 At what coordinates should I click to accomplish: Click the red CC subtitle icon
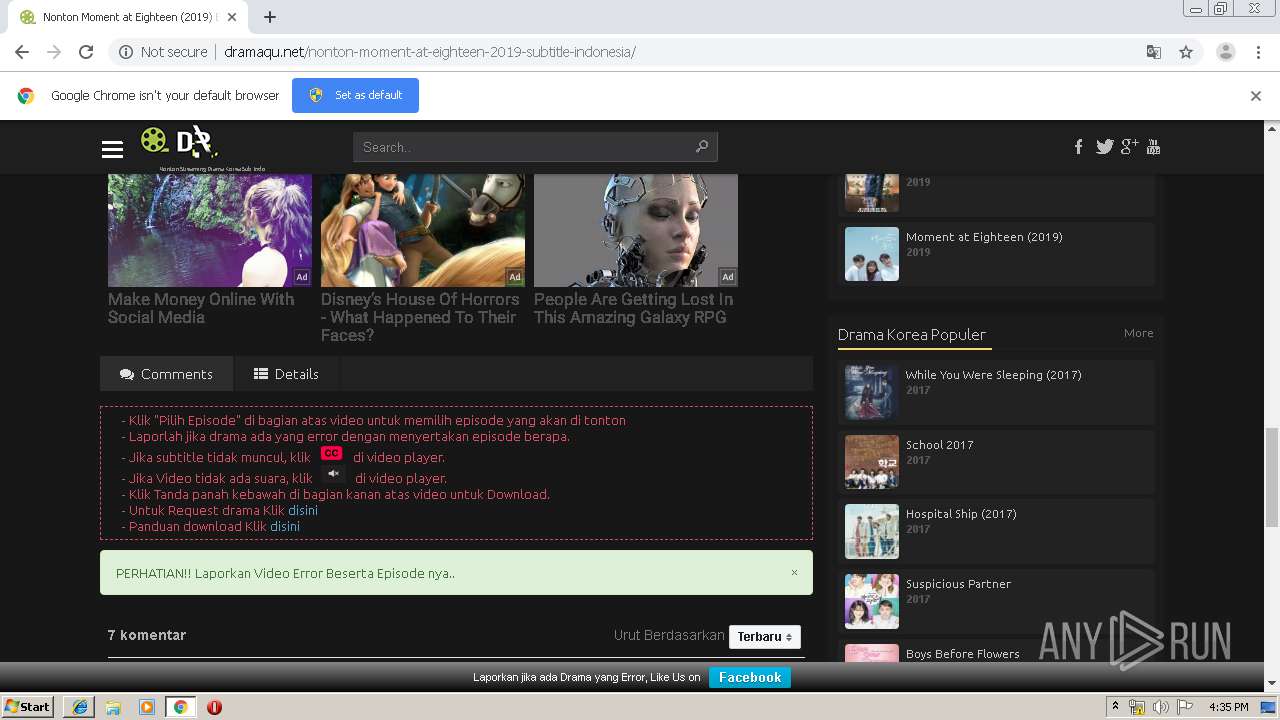point(332,453)
